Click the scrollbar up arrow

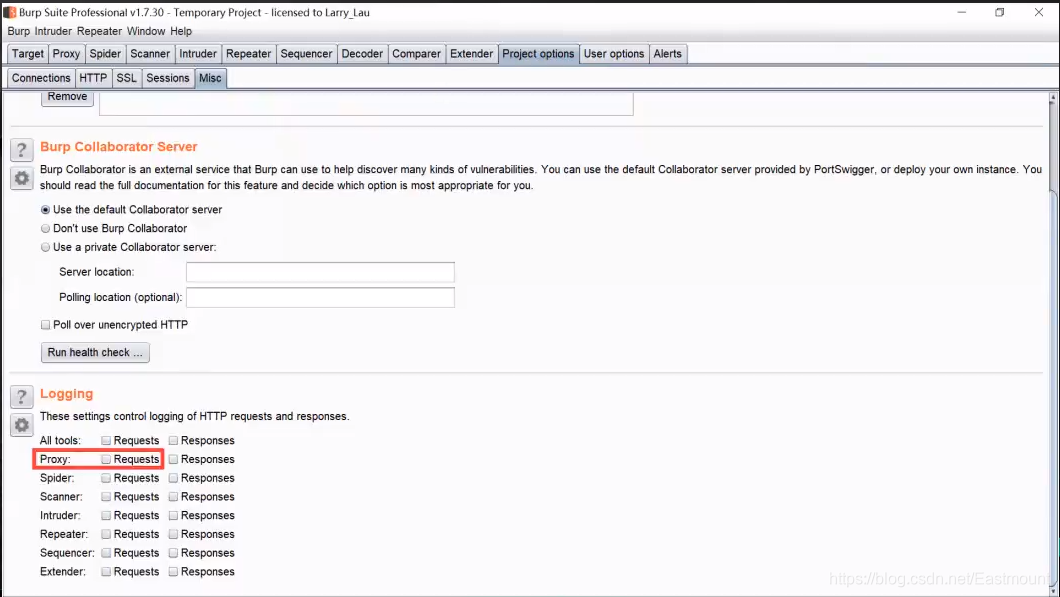1053,99
